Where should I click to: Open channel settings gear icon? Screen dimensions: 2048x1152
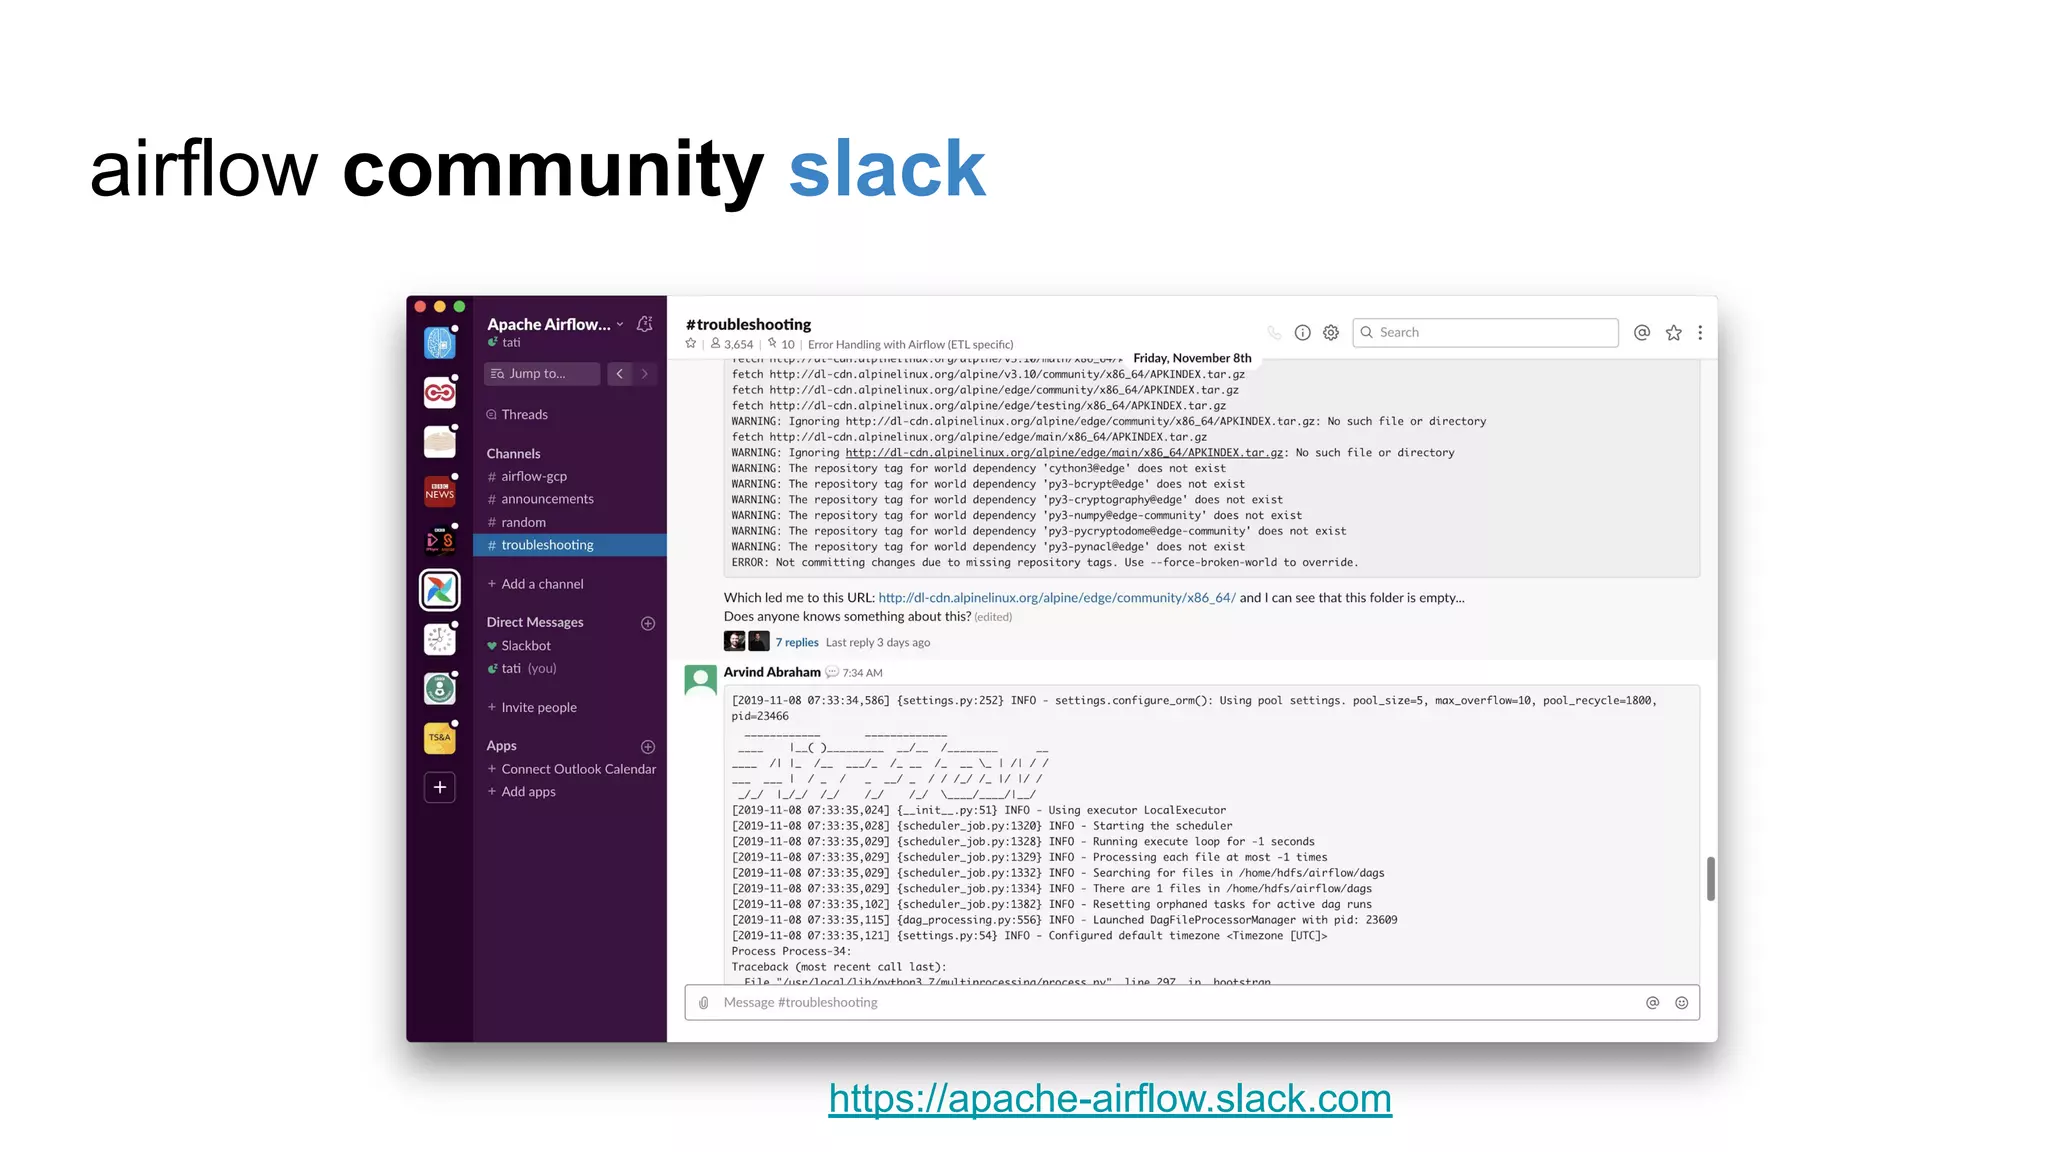coord(1331,333)
